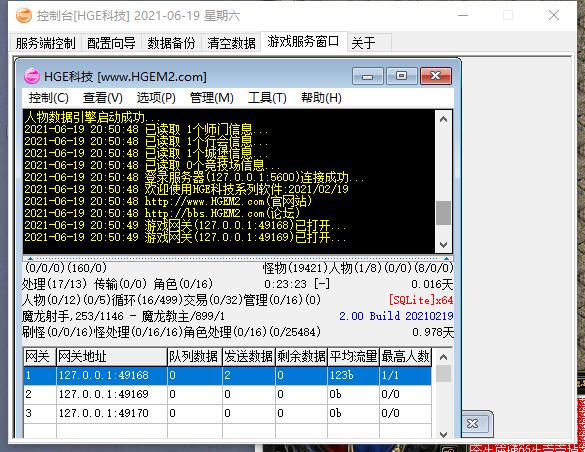Click gateway list scroll down arrow
The image size is (585, 452).
tap(443, 434)
